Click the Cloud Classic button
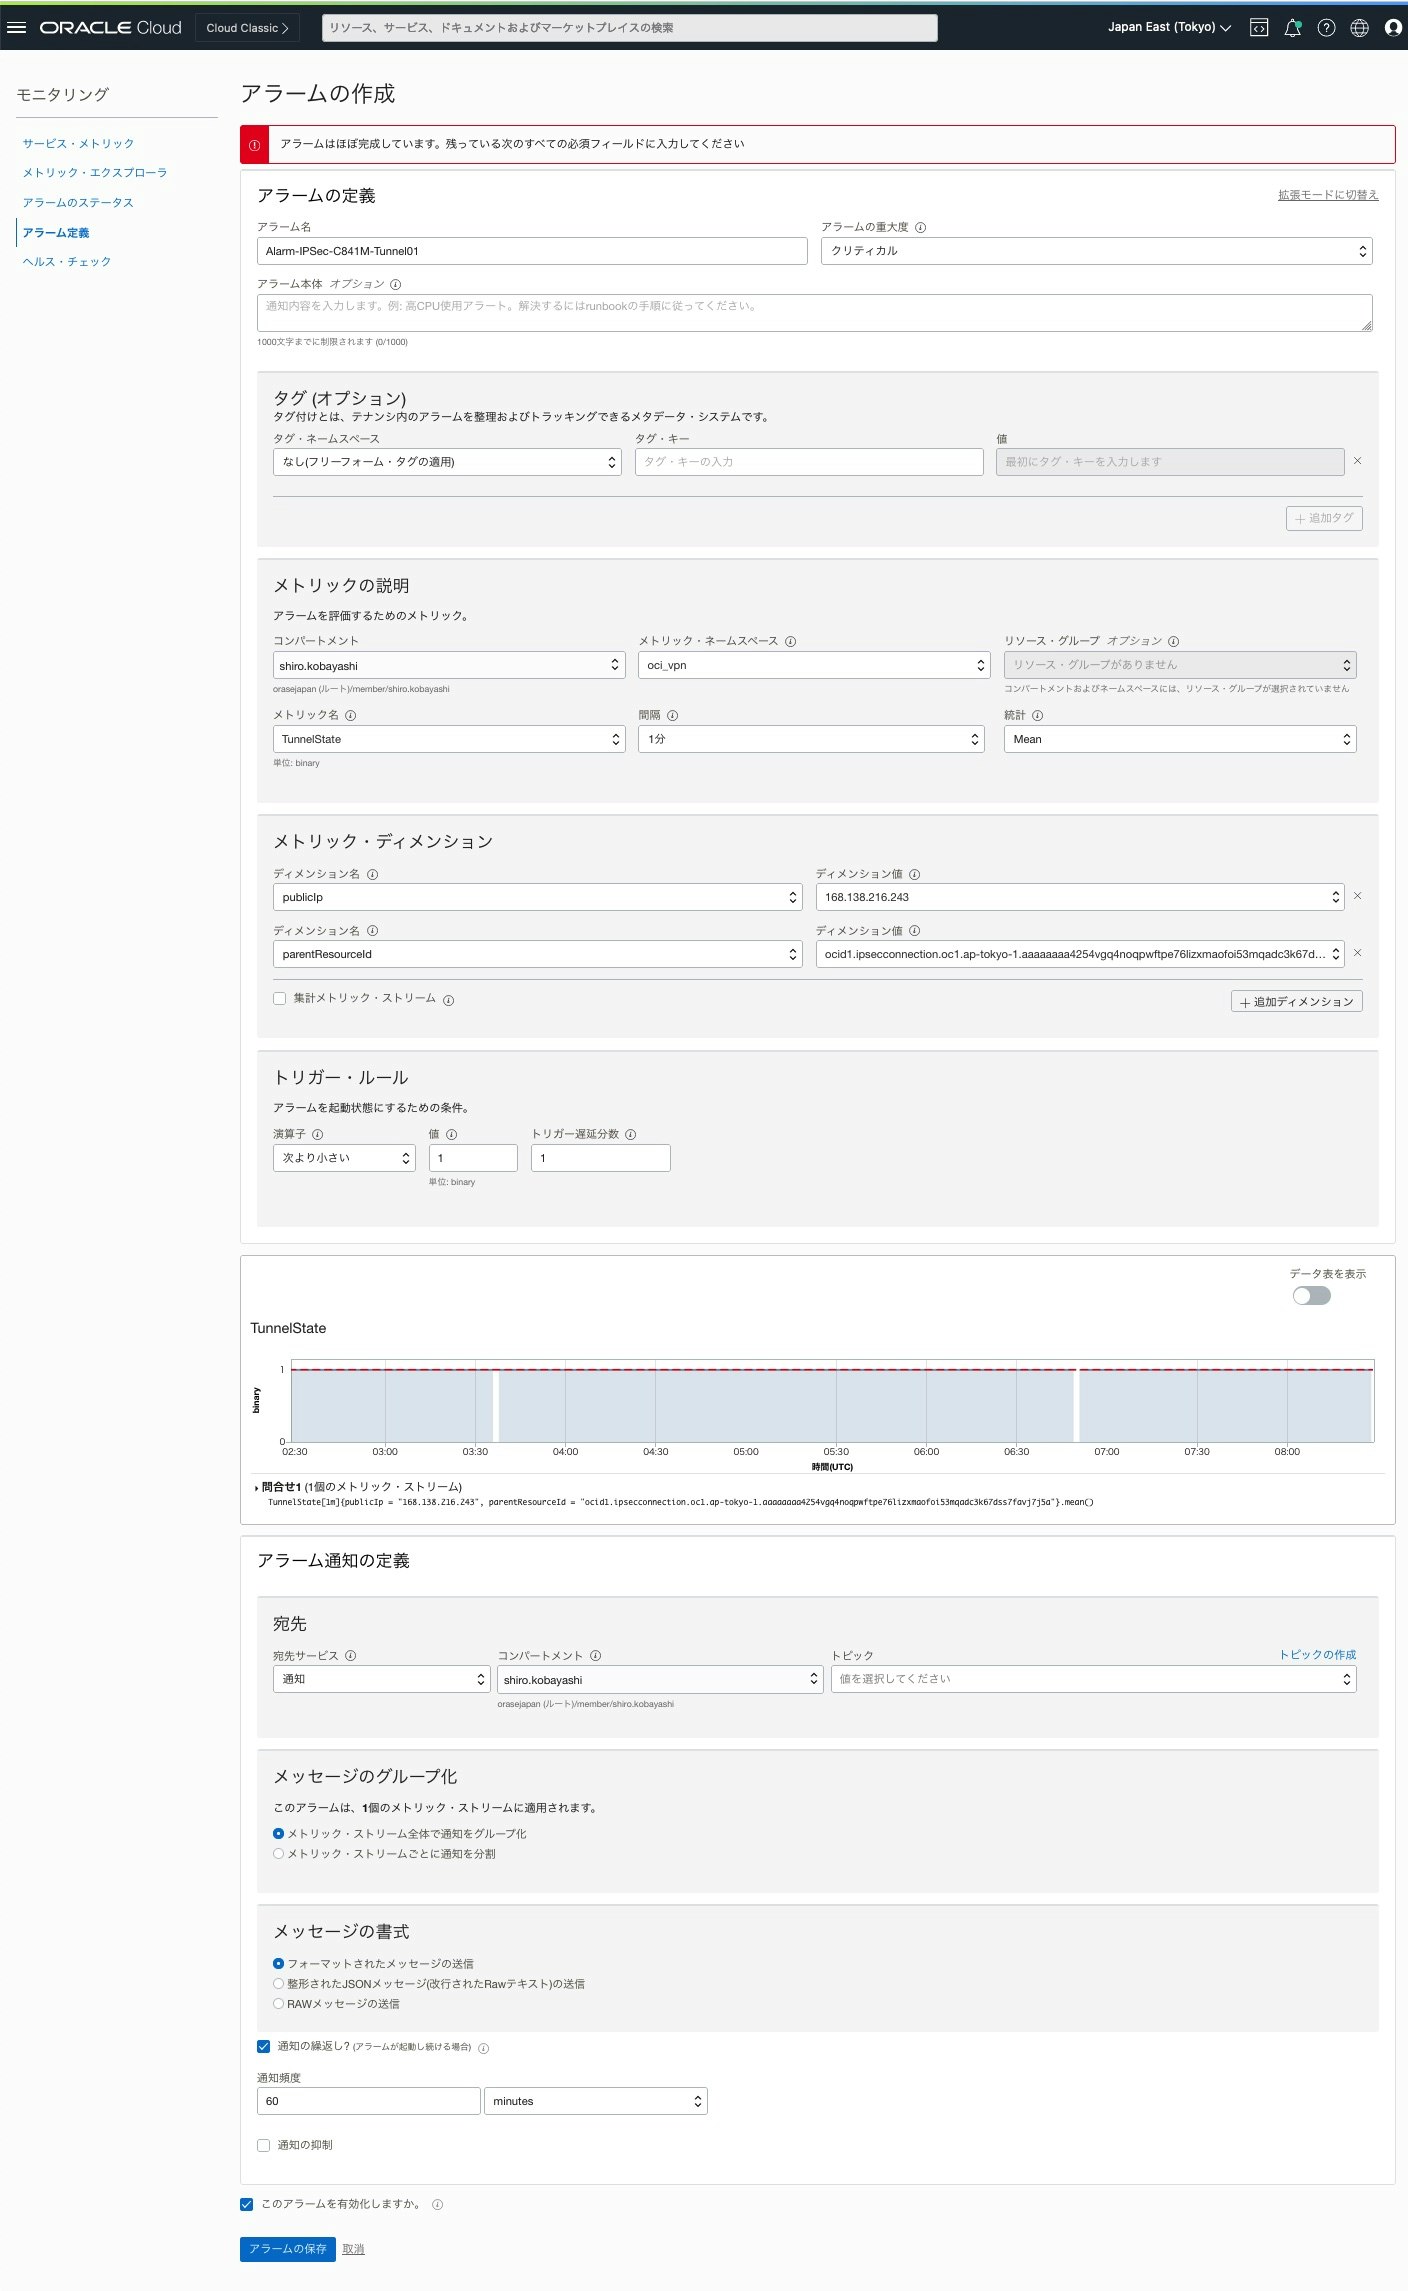 point(247,28)
